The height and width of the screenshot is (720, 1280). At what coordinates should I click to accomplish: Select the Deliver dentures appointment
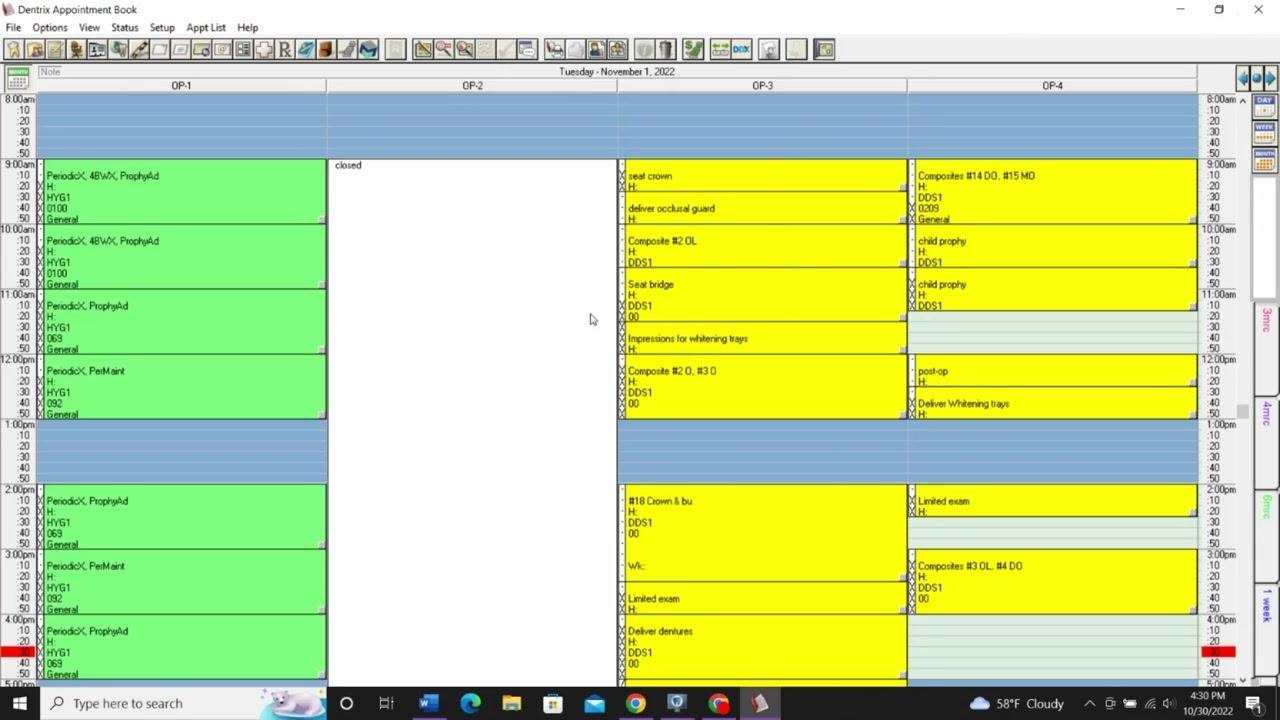(762, 647)
